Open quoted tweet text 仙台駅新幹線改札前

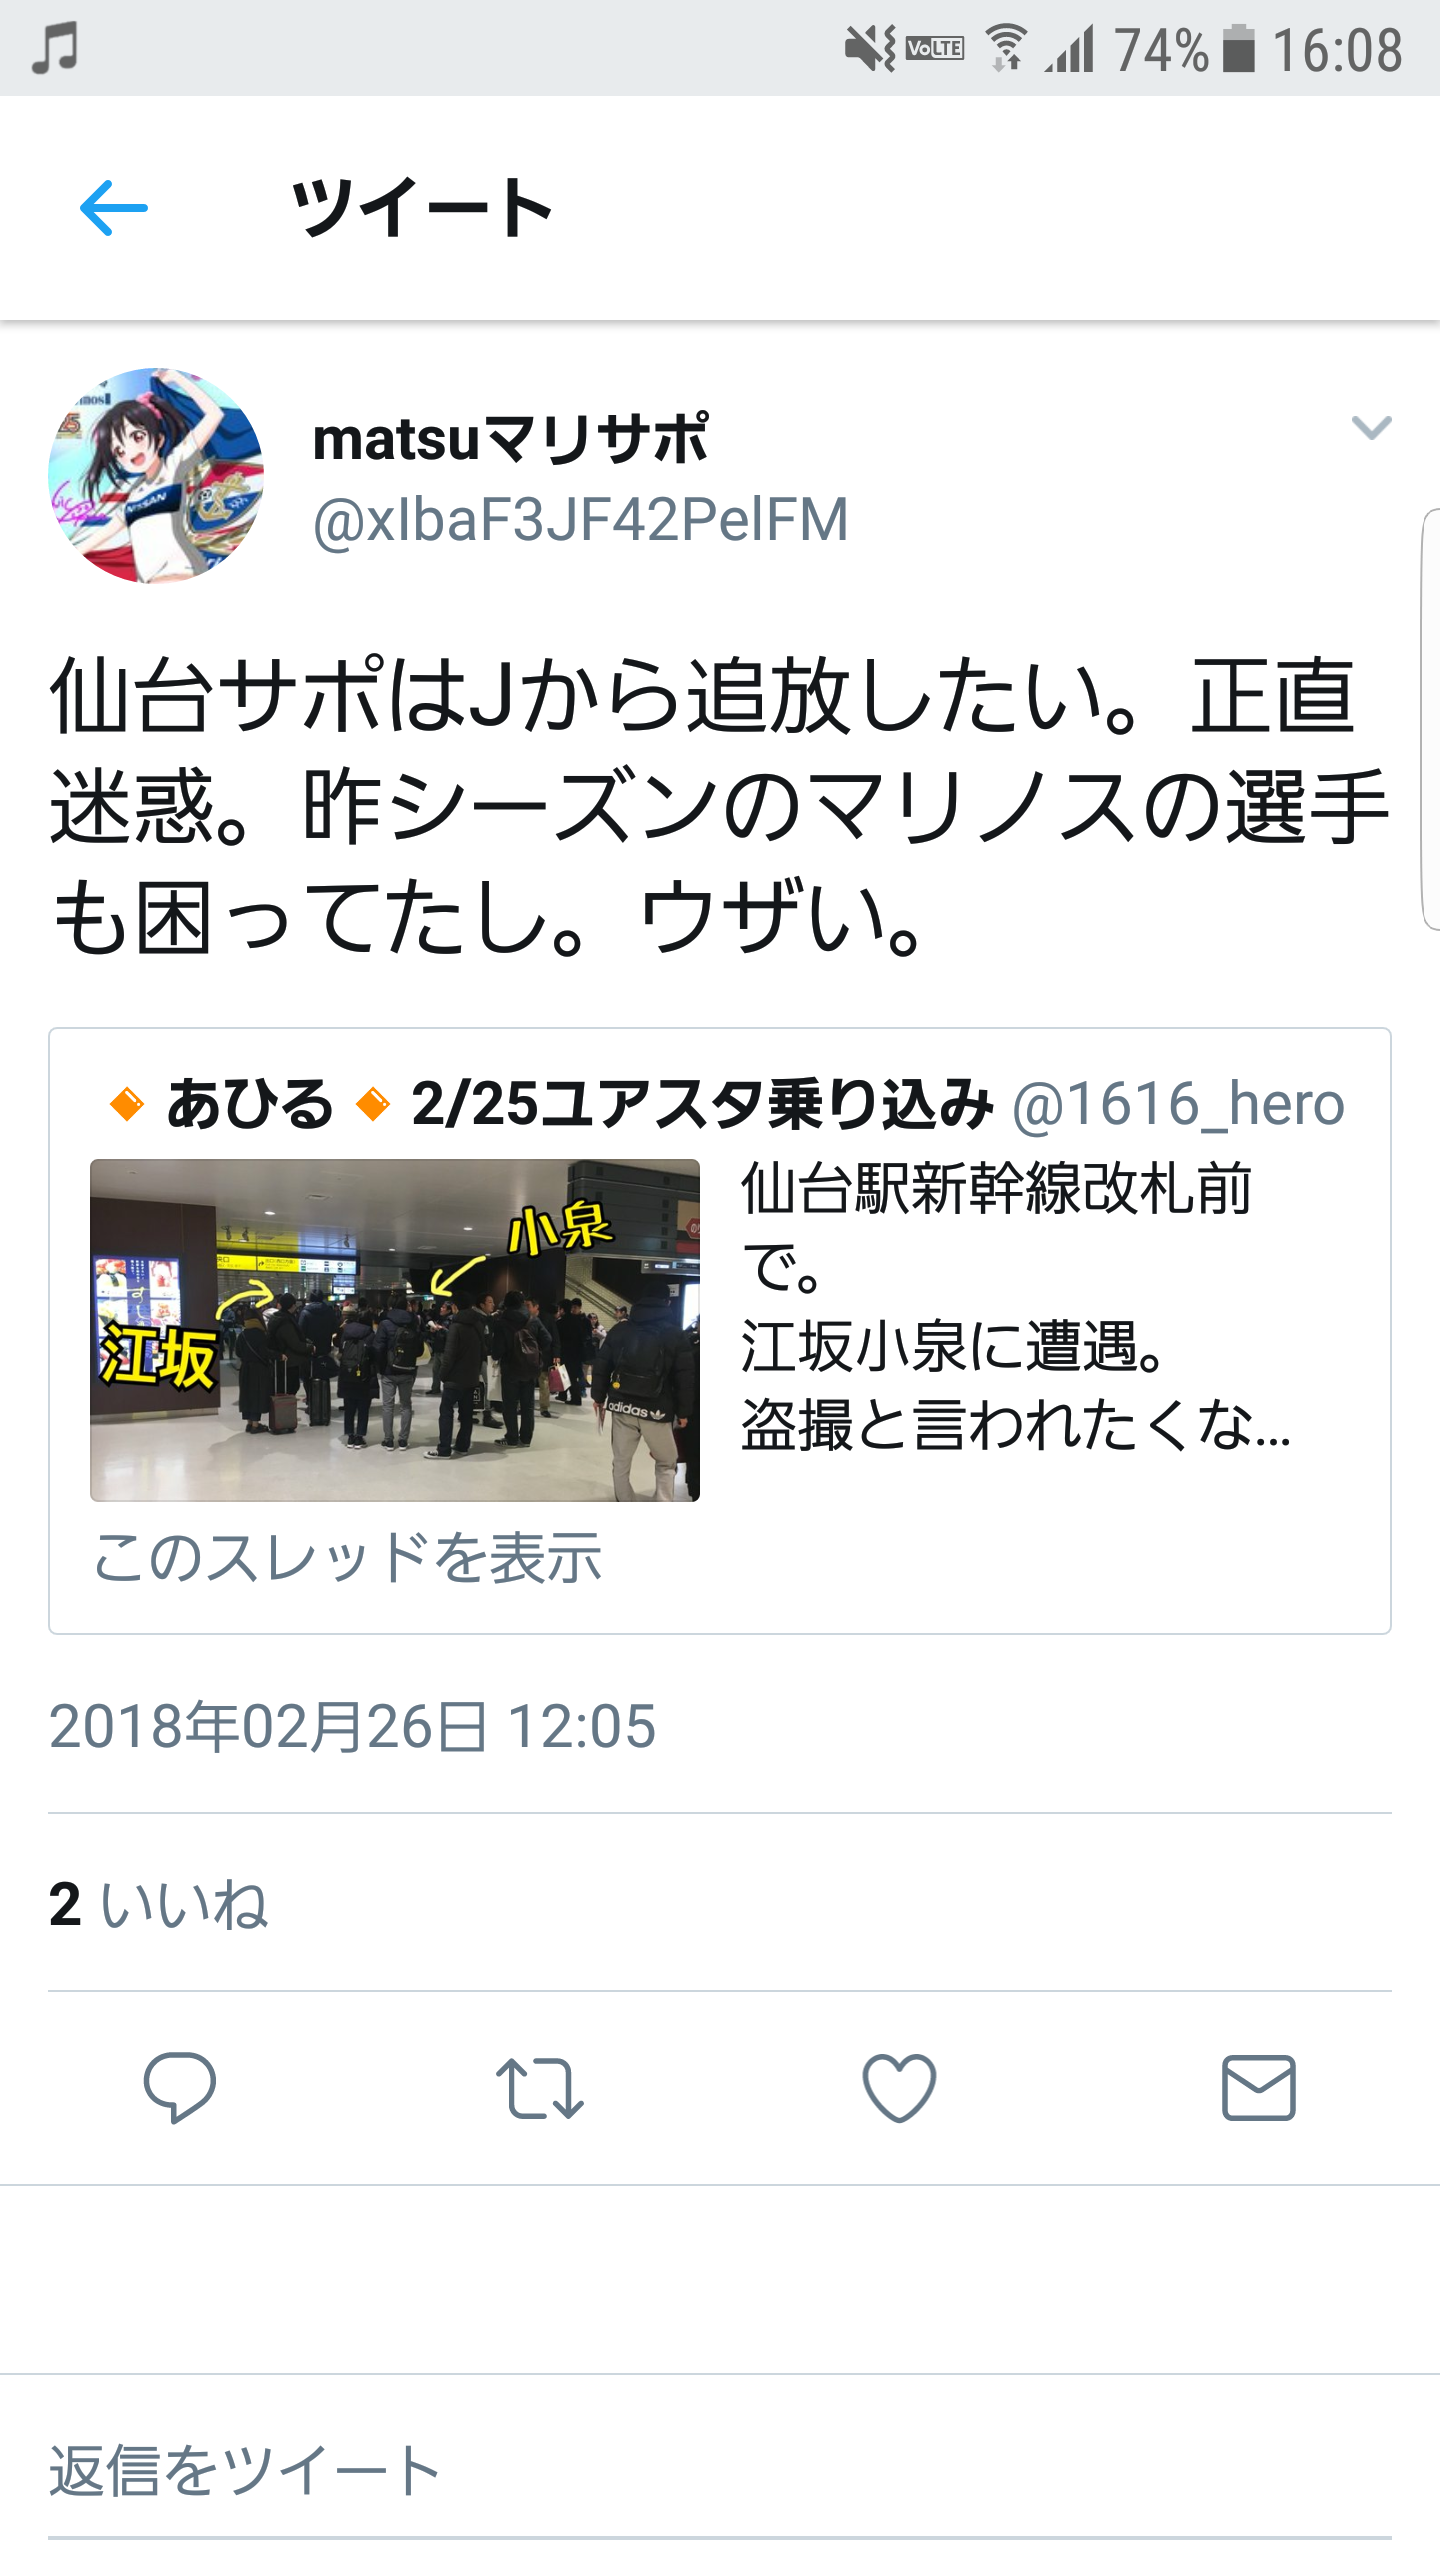click(996, 1188)
